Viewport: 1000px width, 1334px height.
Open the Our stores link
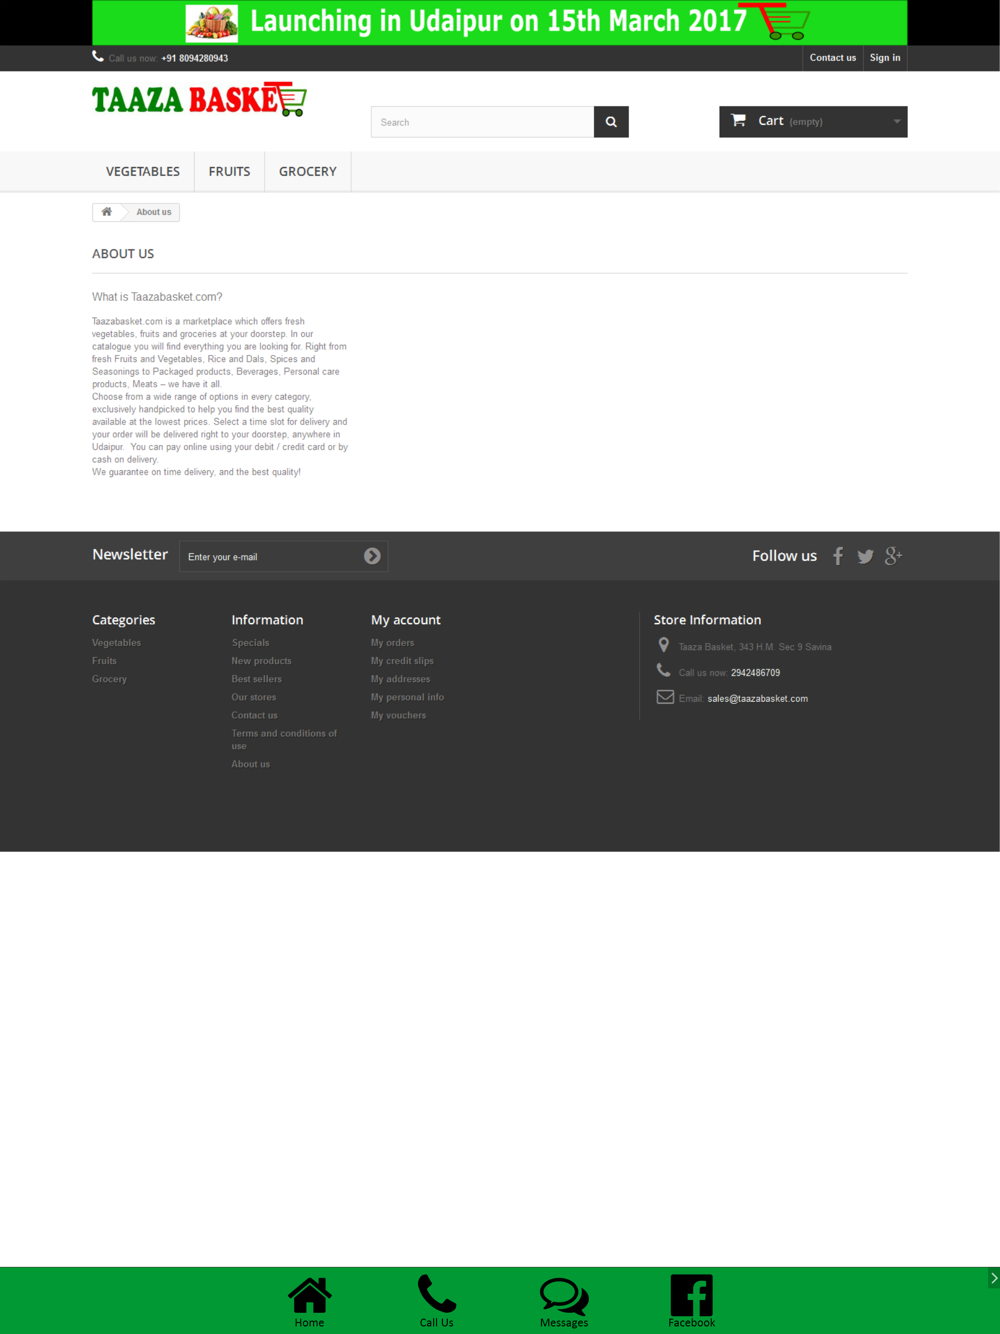(253, 697)
